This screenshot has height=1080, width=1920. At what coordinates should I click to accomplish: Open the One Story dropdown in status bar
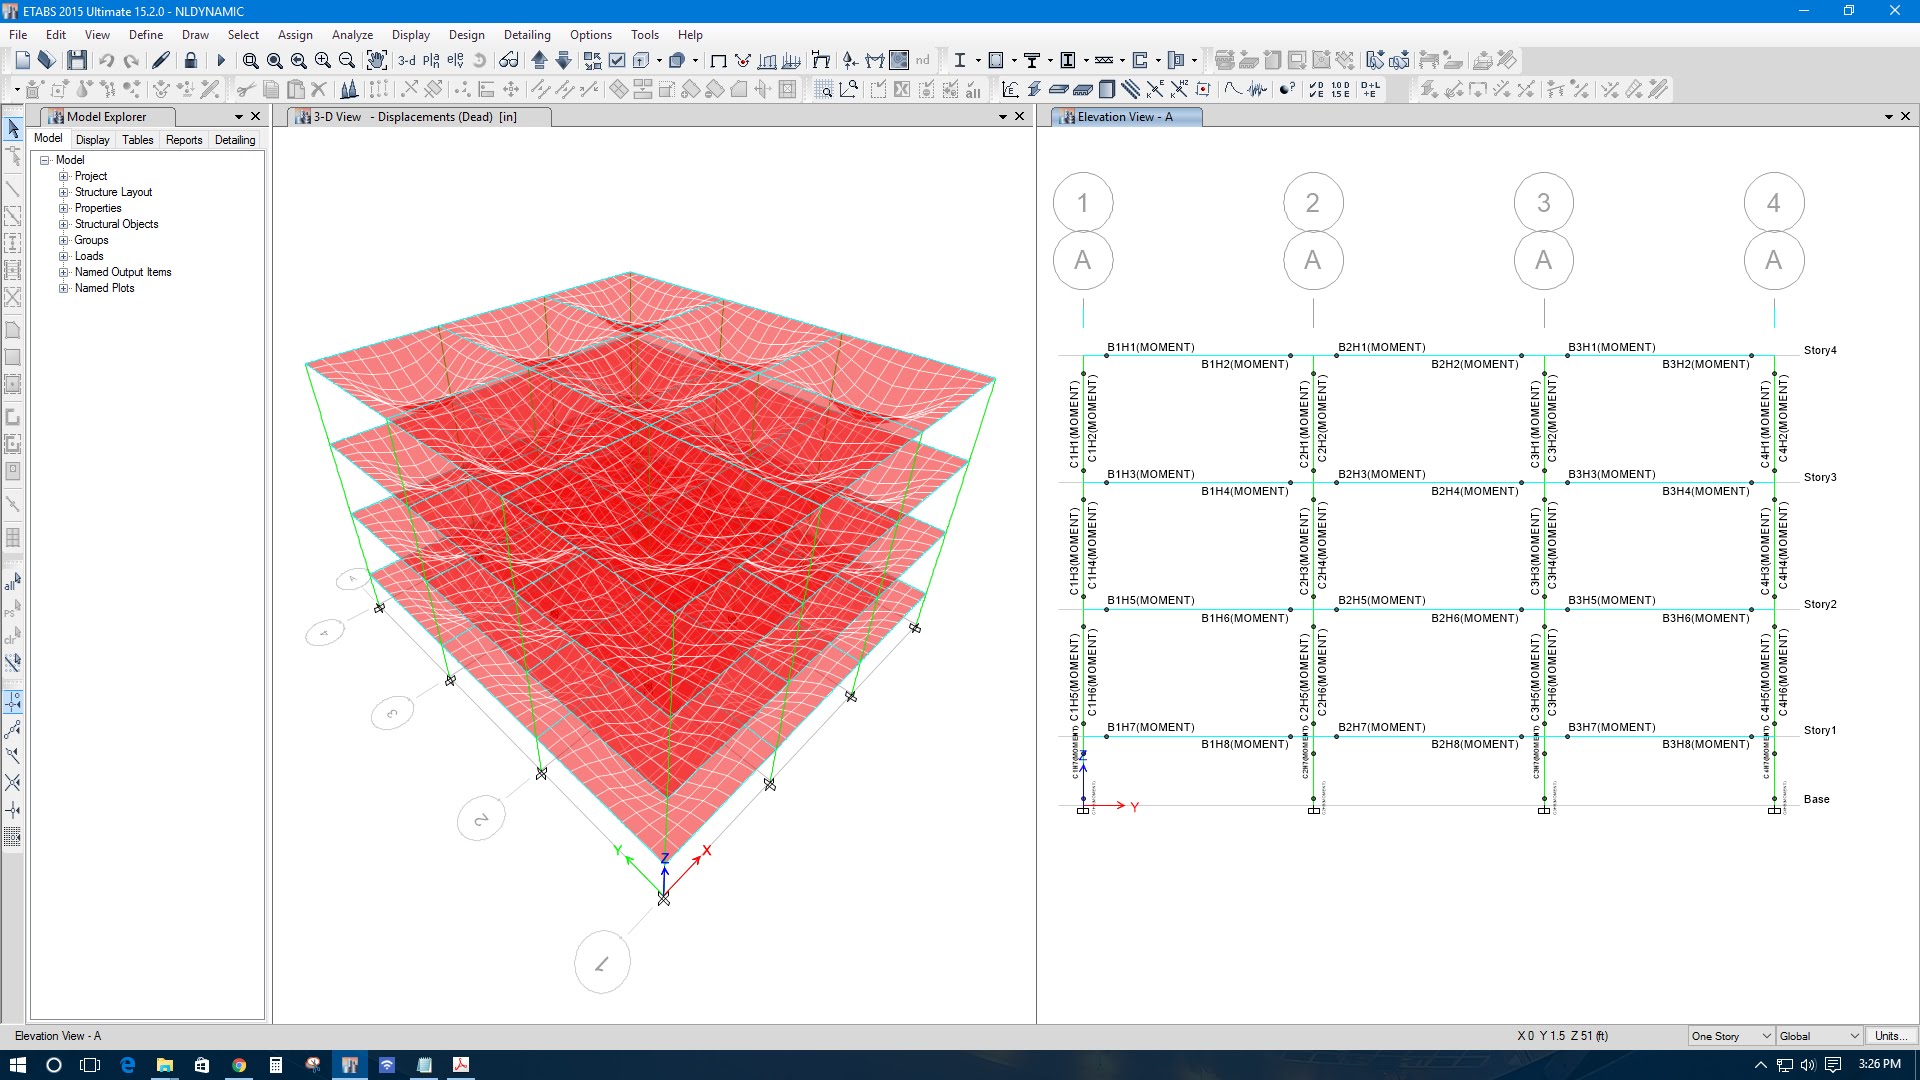[x=1768, y=1035]
